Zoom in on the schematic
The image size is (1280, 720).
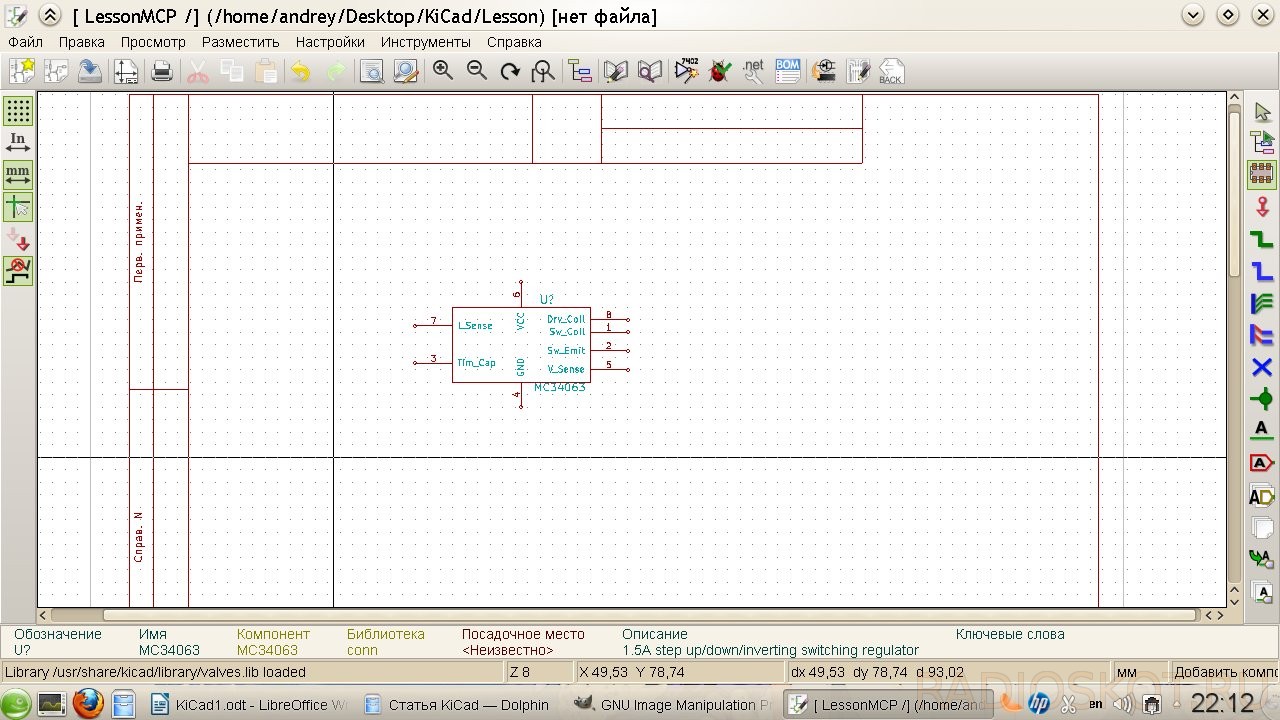(443, 71)
